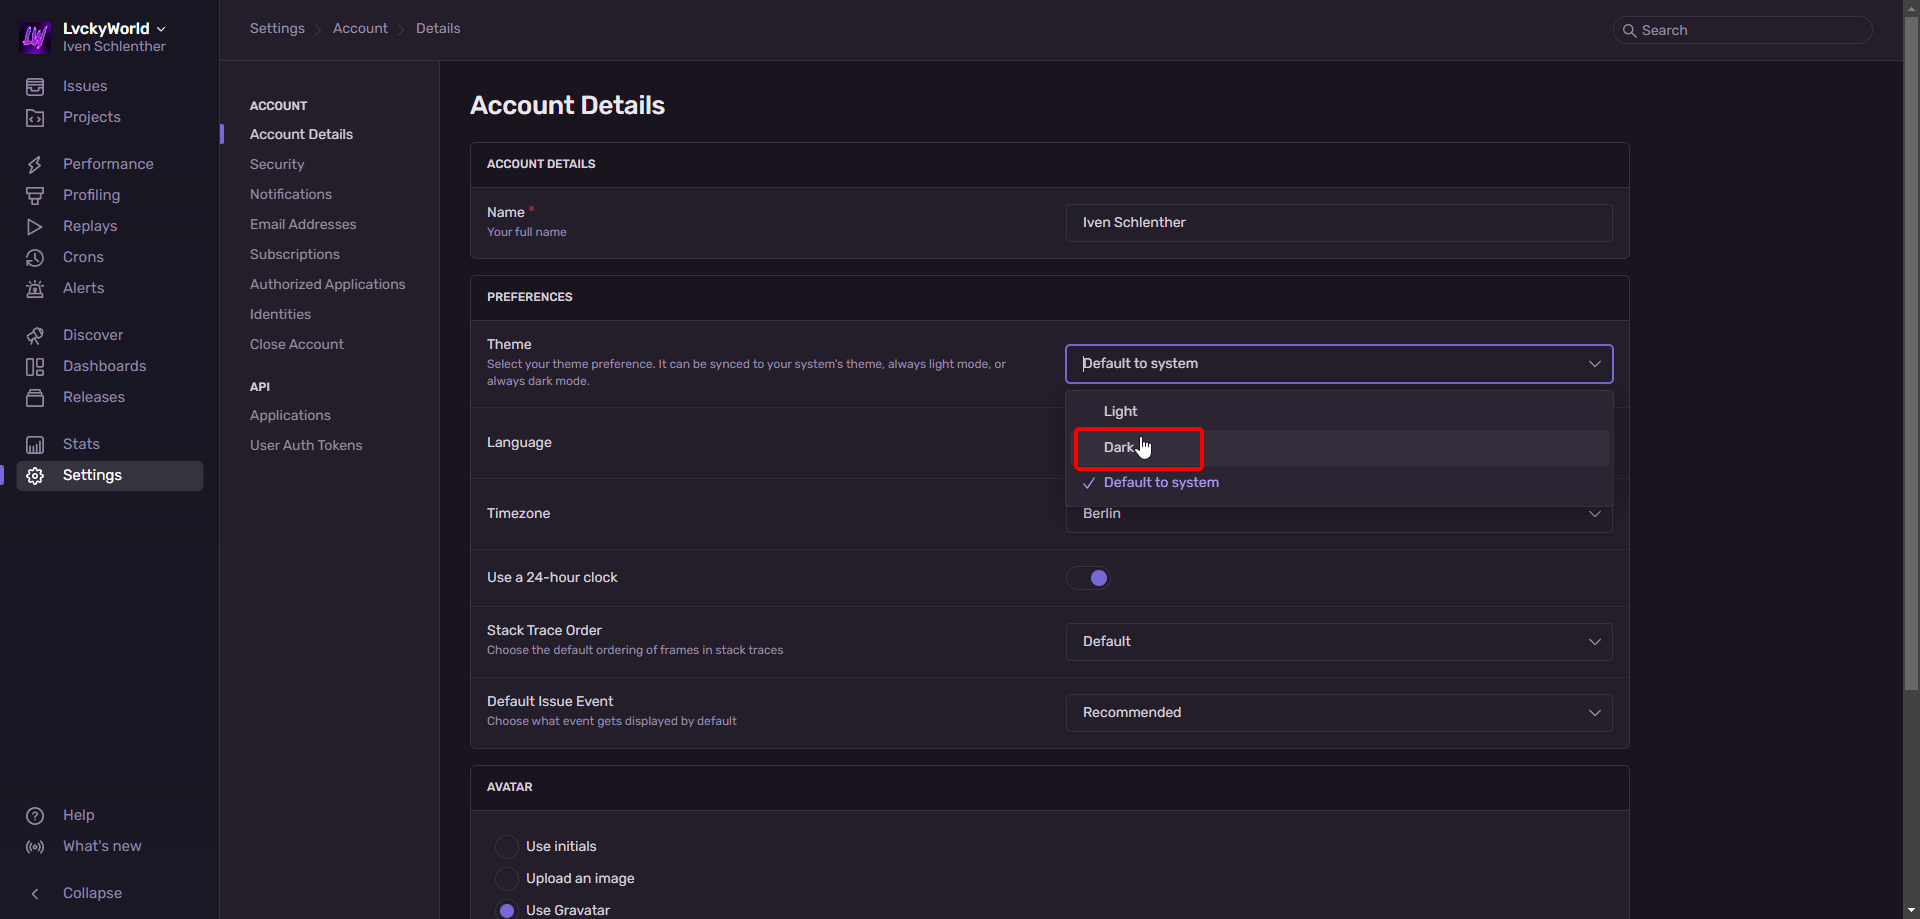This screenshot has width=1920, height=919.
Task: Click the Projects icon in sidebar
Action: 35,118
